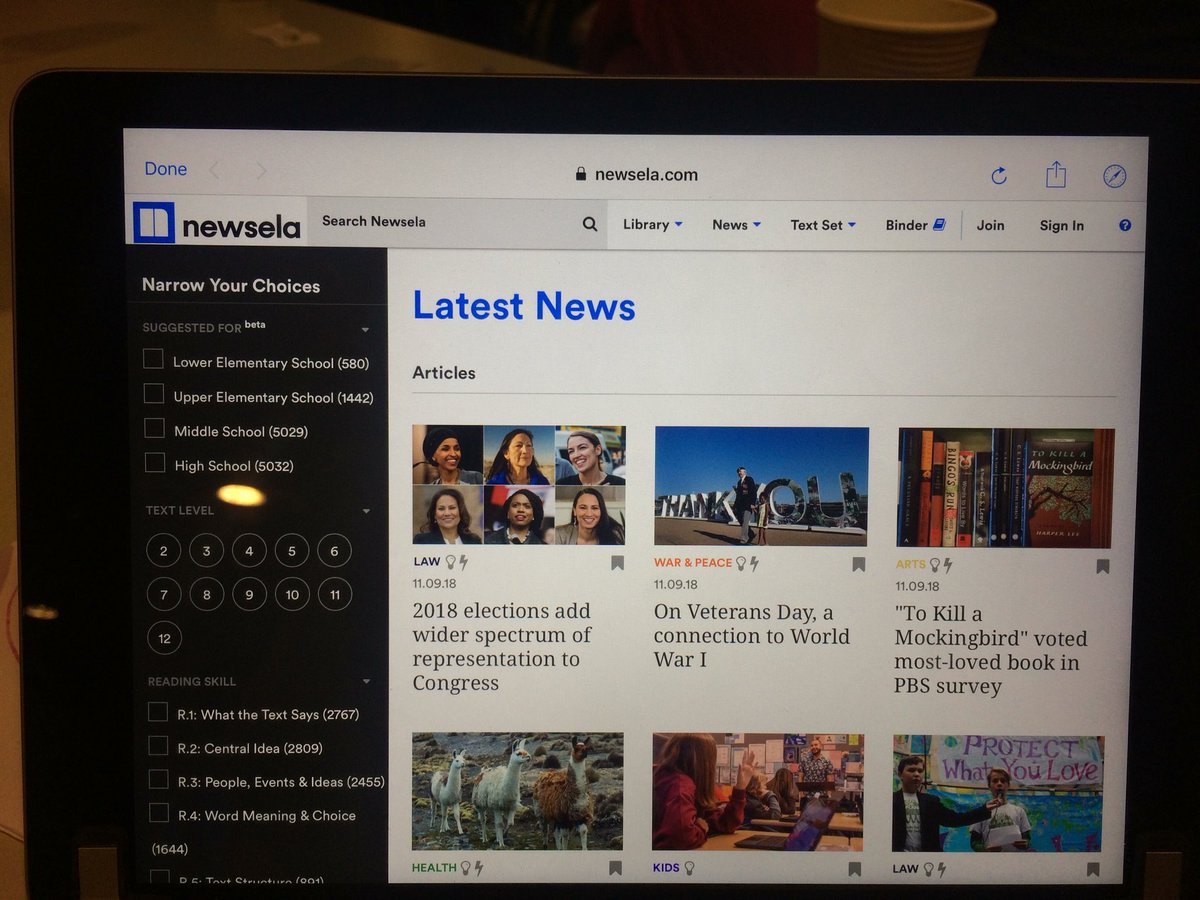Open the Binder notebook icon

click(x=938, y=224)
